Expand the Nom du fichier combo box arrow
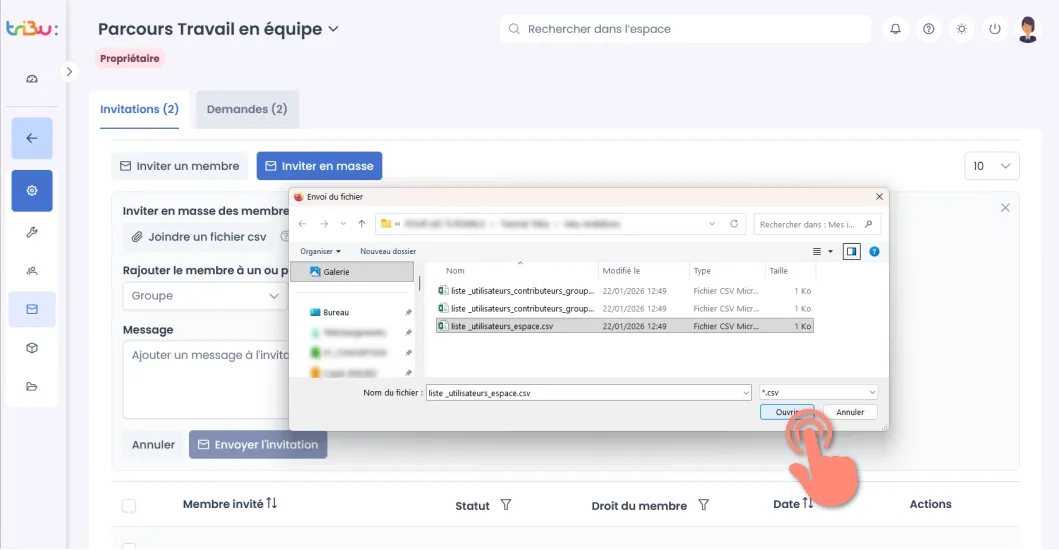 pyautogui.click(x=746, y=393)
